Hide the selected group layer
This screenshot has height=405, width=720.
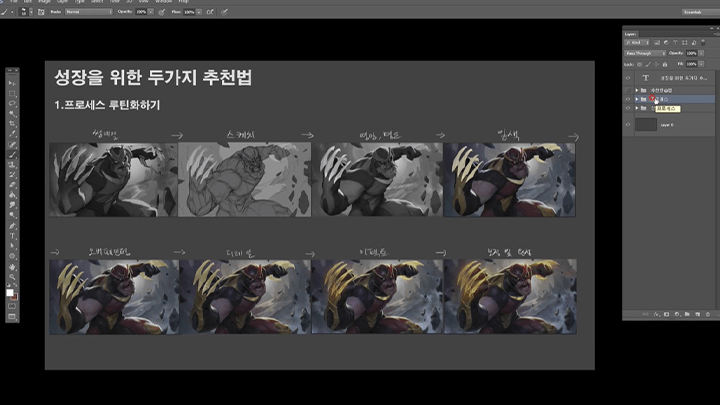coord(628,99)
